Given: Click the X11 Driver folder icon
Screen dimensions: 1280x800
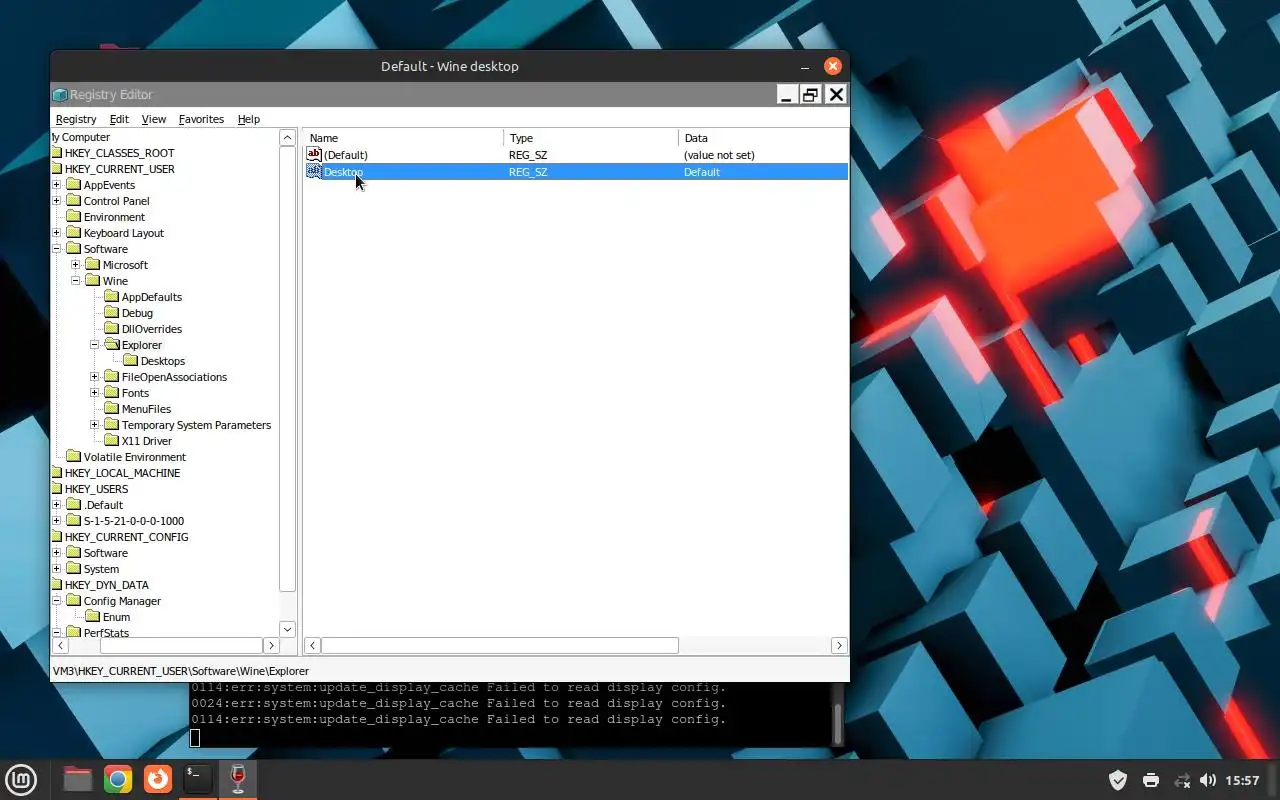Looking at the screenshot, I should click(x=111, y=441).
